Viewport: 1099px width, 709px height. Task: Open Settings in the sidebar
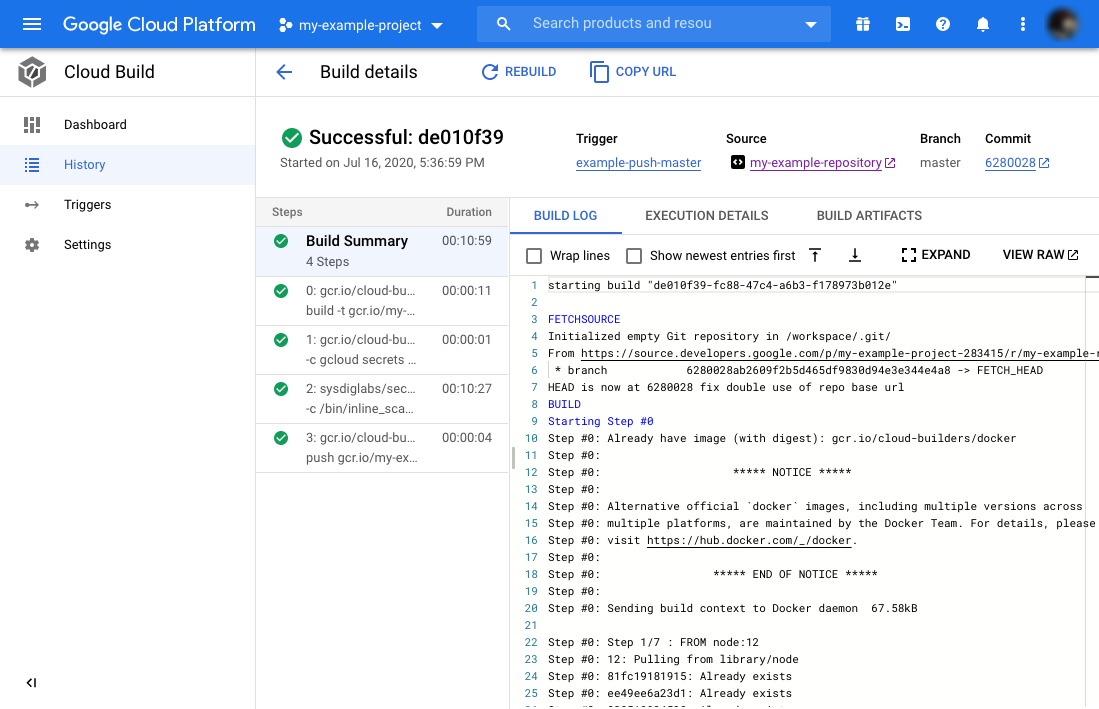[128, 245]
